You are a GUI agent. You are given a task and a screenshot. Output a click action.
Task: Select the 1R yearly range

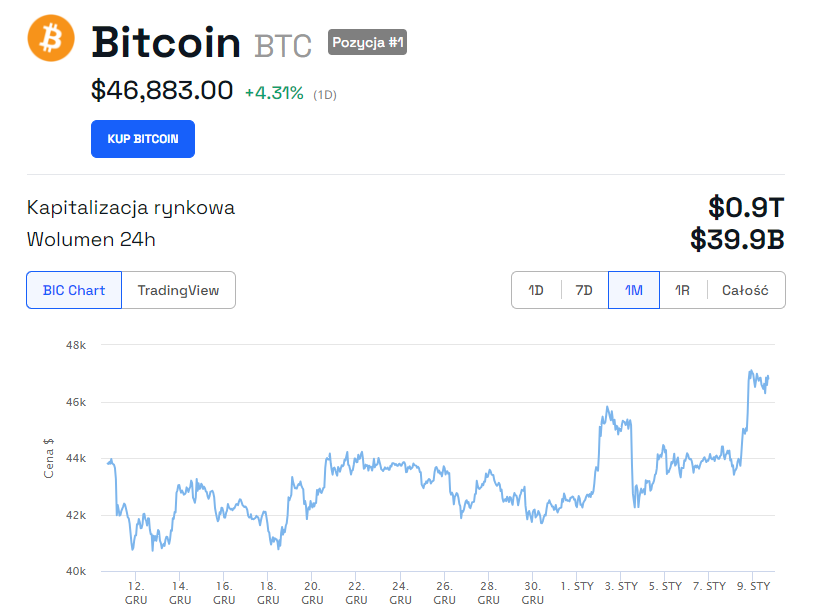(x=682, y=290)
